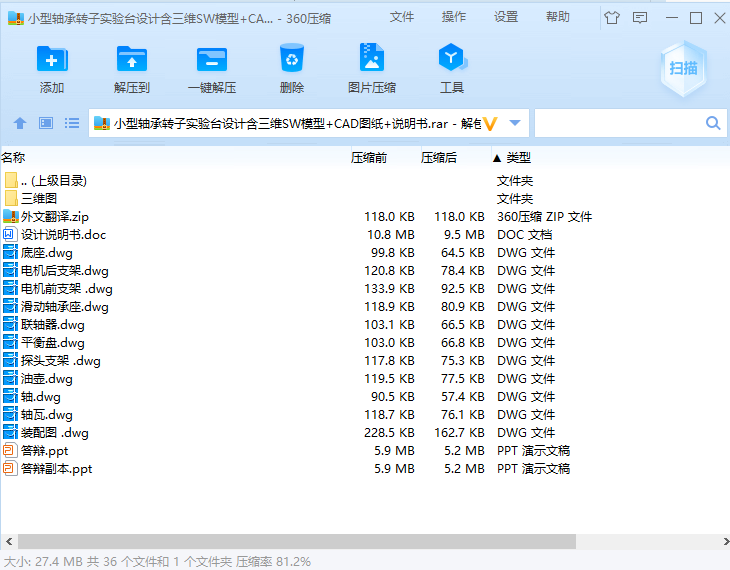Viewport: 730px width, 570px height.
Task: Click the feedback message icon in title bar
Action: [x=640, y=18]
